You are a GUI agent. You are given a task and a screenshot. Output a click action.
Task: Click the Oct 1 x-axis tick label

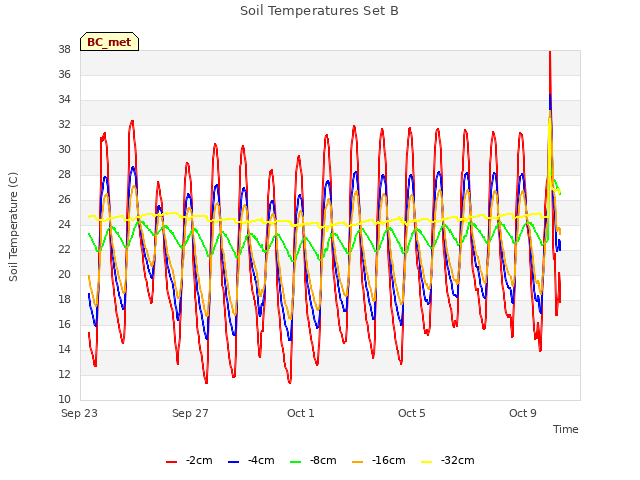click(301, 413)
